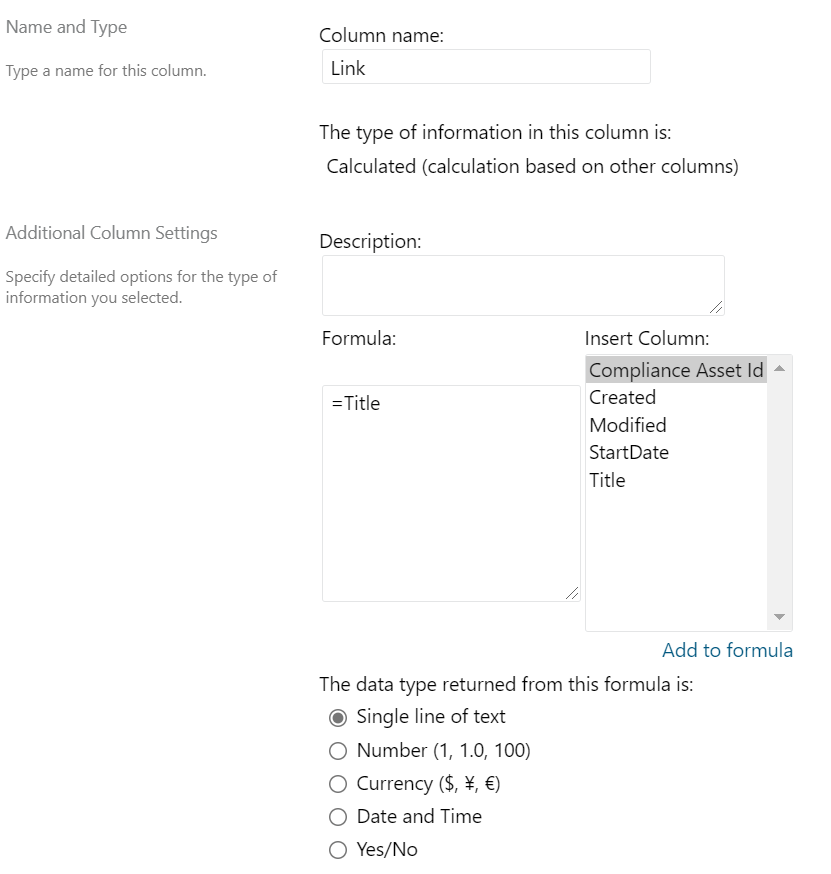Click the Insert Column list scroll down arrow
831x874 pixels.
click(780, 617)
